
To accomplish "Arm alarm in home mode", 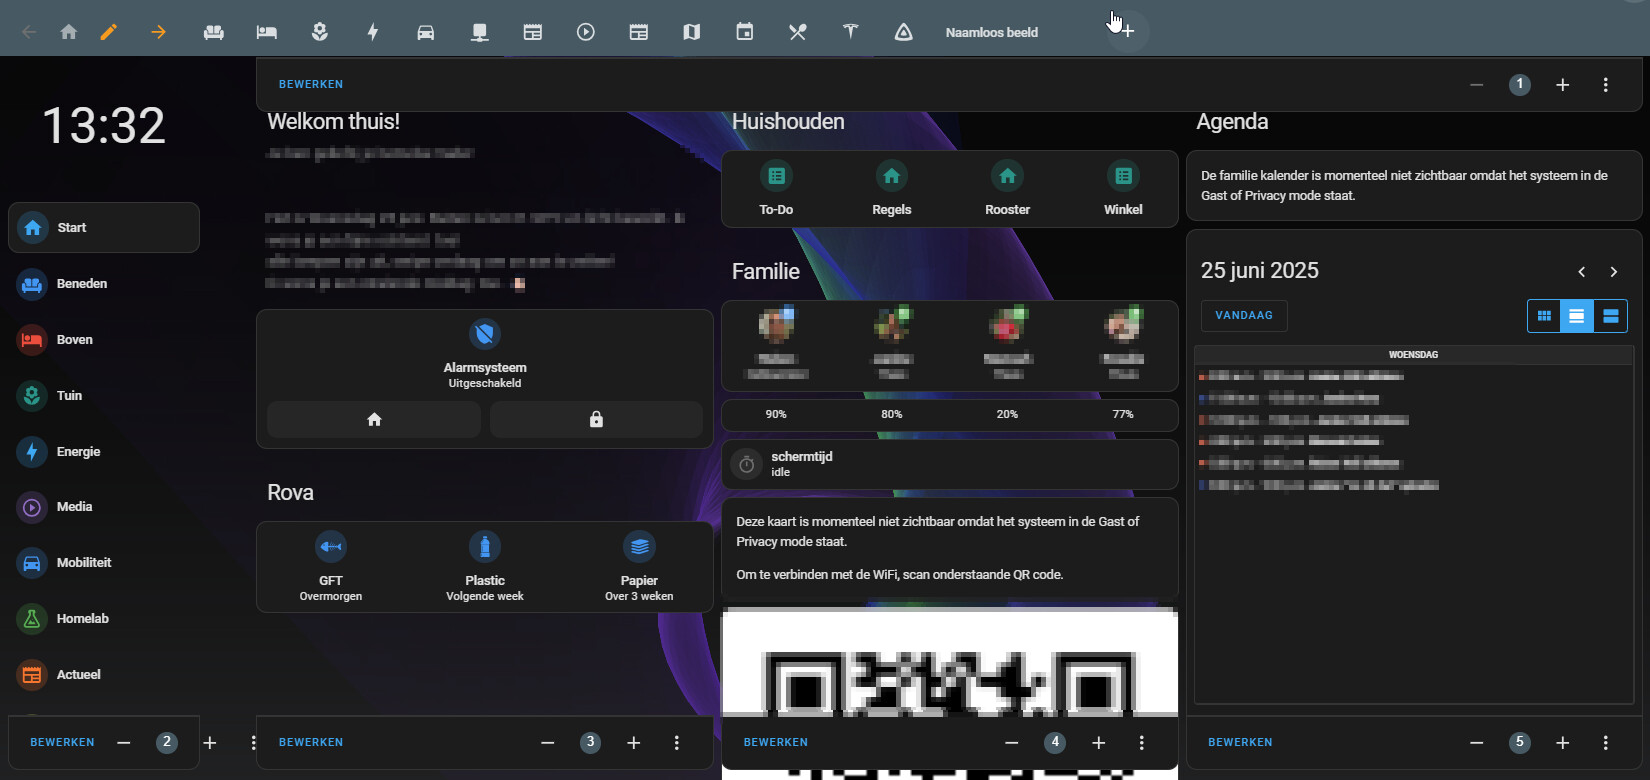I will 374,420.
